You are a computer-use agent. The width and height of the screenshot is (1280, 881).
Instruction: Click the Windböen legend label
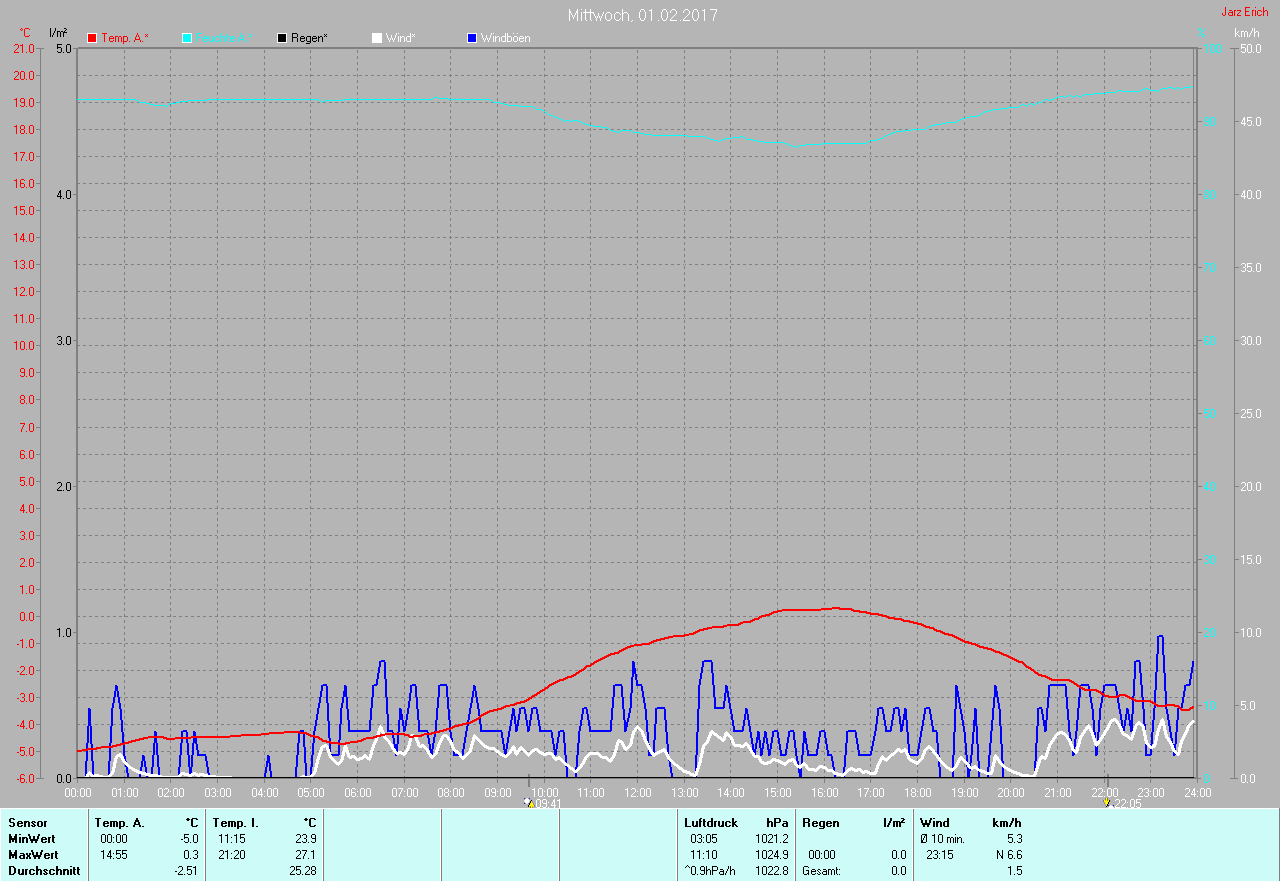505,38
